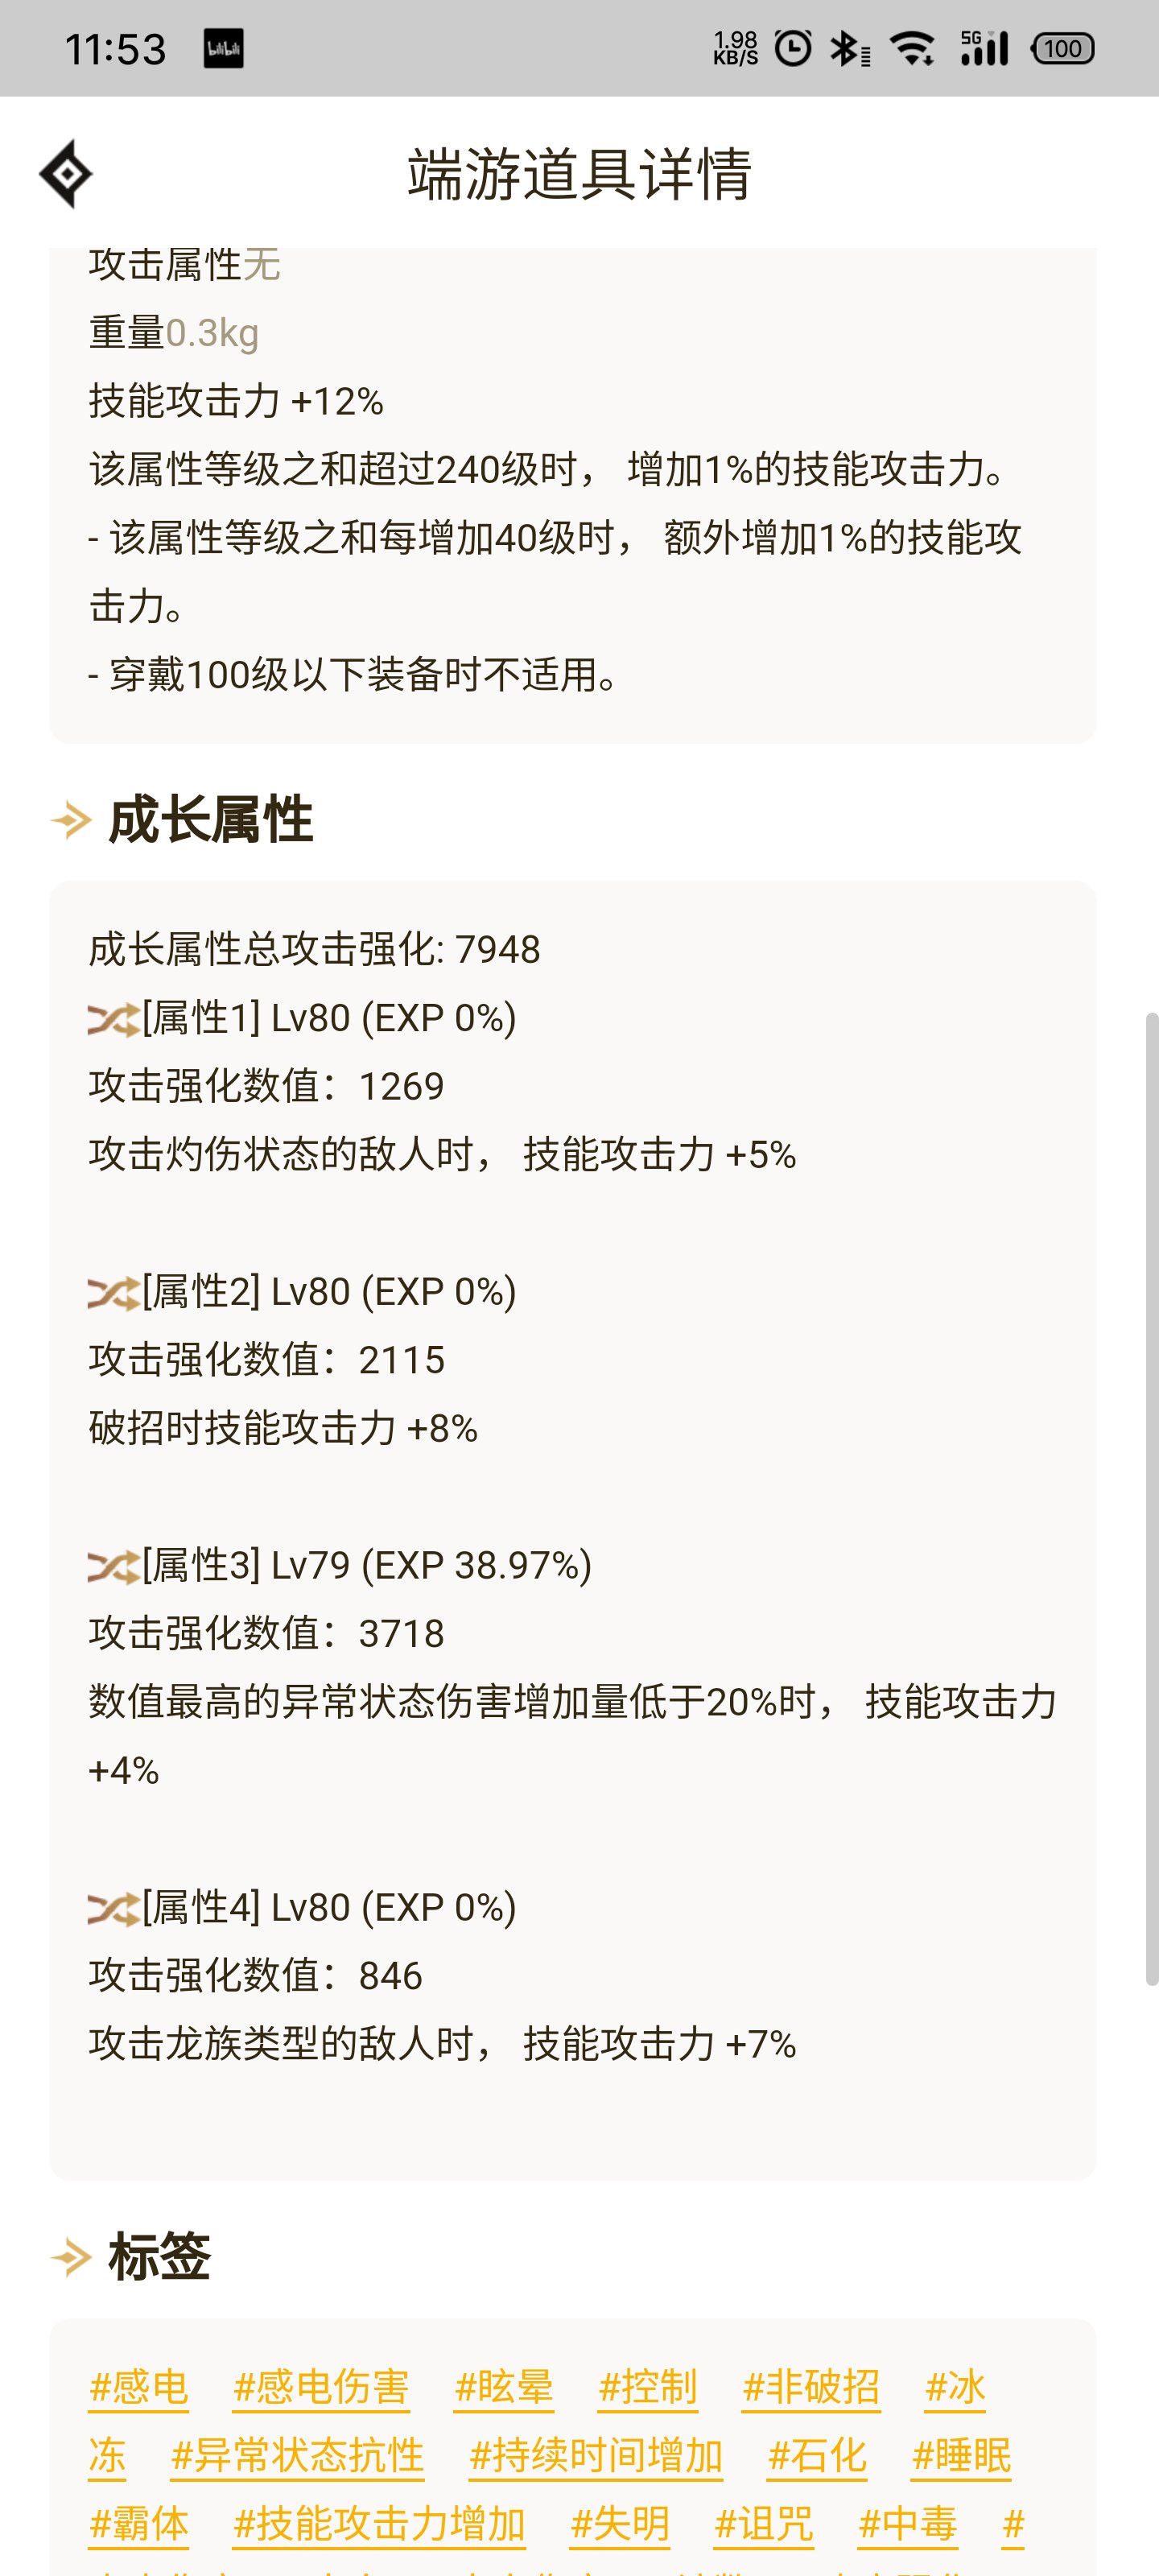Tap the #石化 tag
1159x2576 pixels.
coord(817,2455)
